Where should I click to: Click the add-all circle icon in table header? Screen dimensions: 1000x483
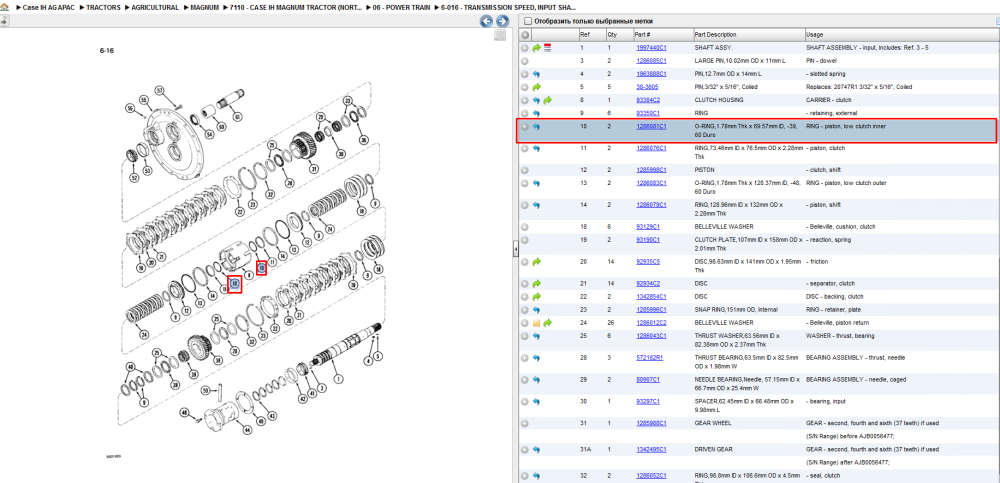click(x=524, y=34)
